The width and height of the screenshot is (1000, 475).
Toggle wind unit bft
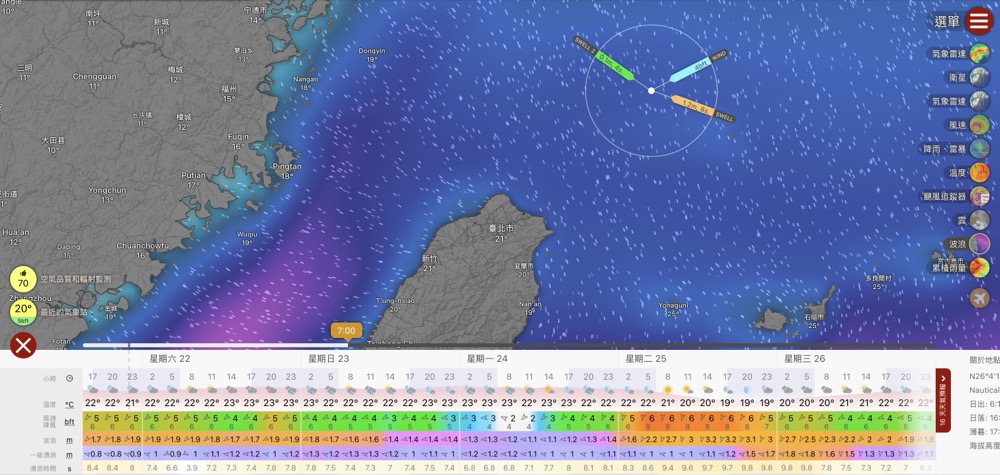pyautogui.click(x=69, y=423)
